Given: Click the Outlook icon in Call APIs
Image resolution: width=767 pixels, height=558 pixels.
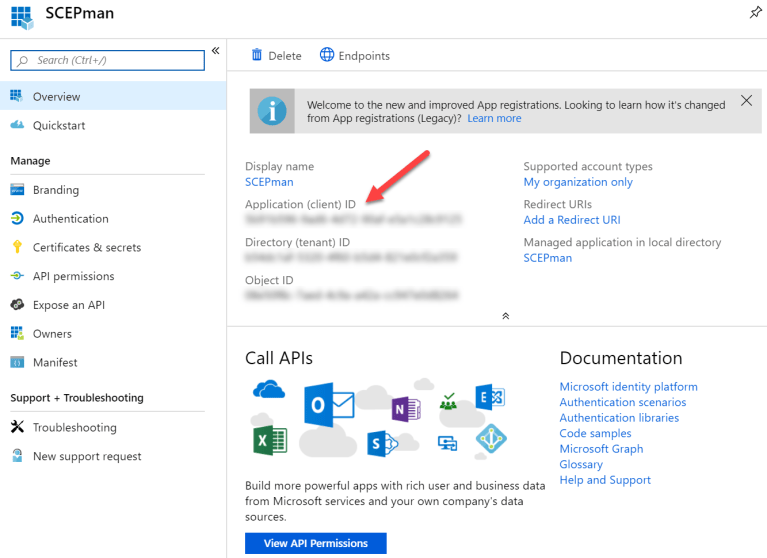Looking at the screenshot, I should click(x=329, y=405).
